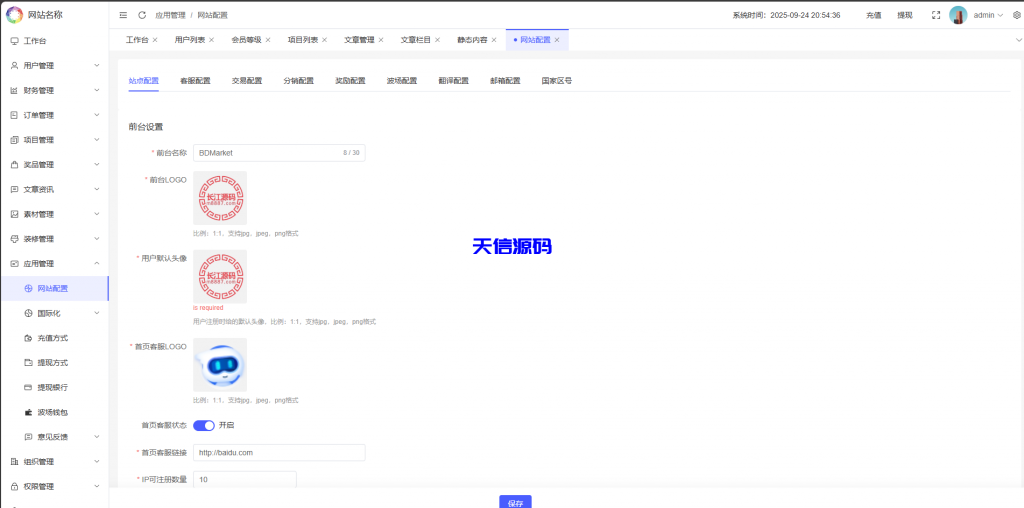Toggle fullscreen mode icon
The image size is (1024, 508).
[935, 15]
